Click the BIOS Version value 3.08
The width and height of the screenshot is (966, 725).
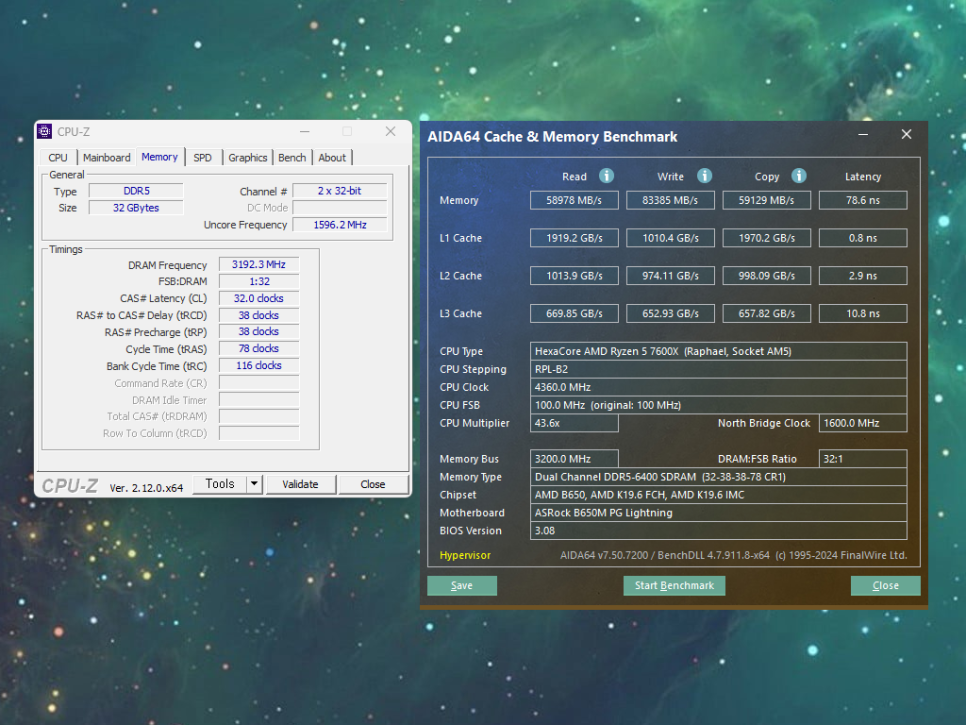(718, 530)
